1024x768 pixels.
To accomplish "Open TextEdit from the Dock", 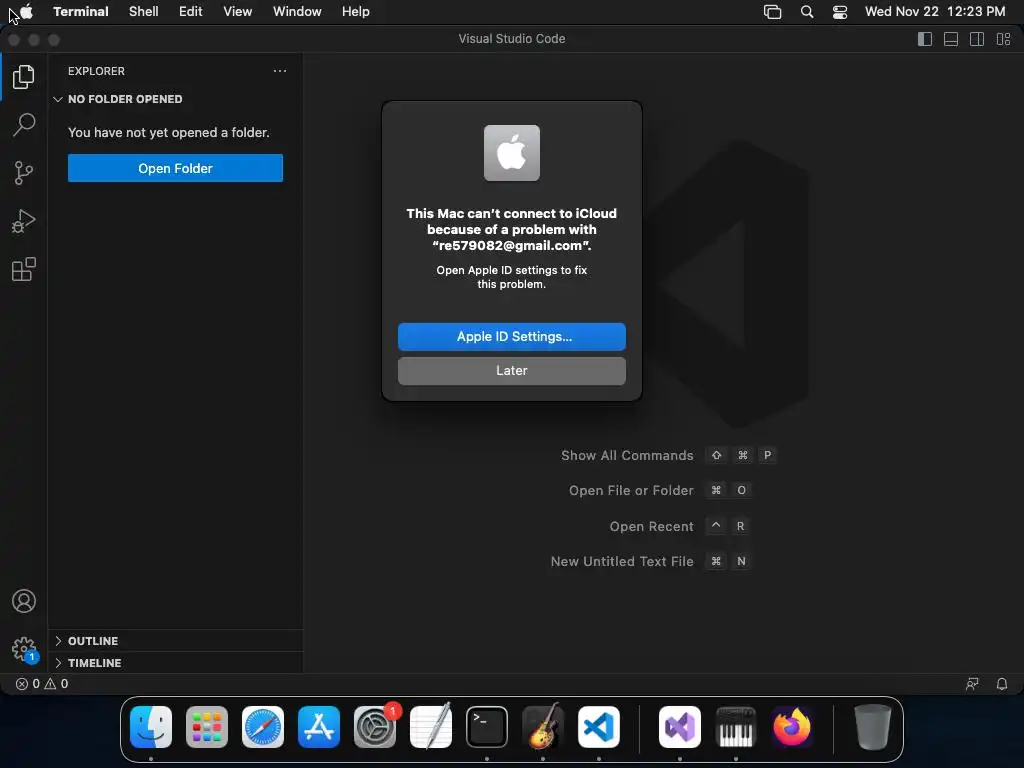I will pos(431,727).
